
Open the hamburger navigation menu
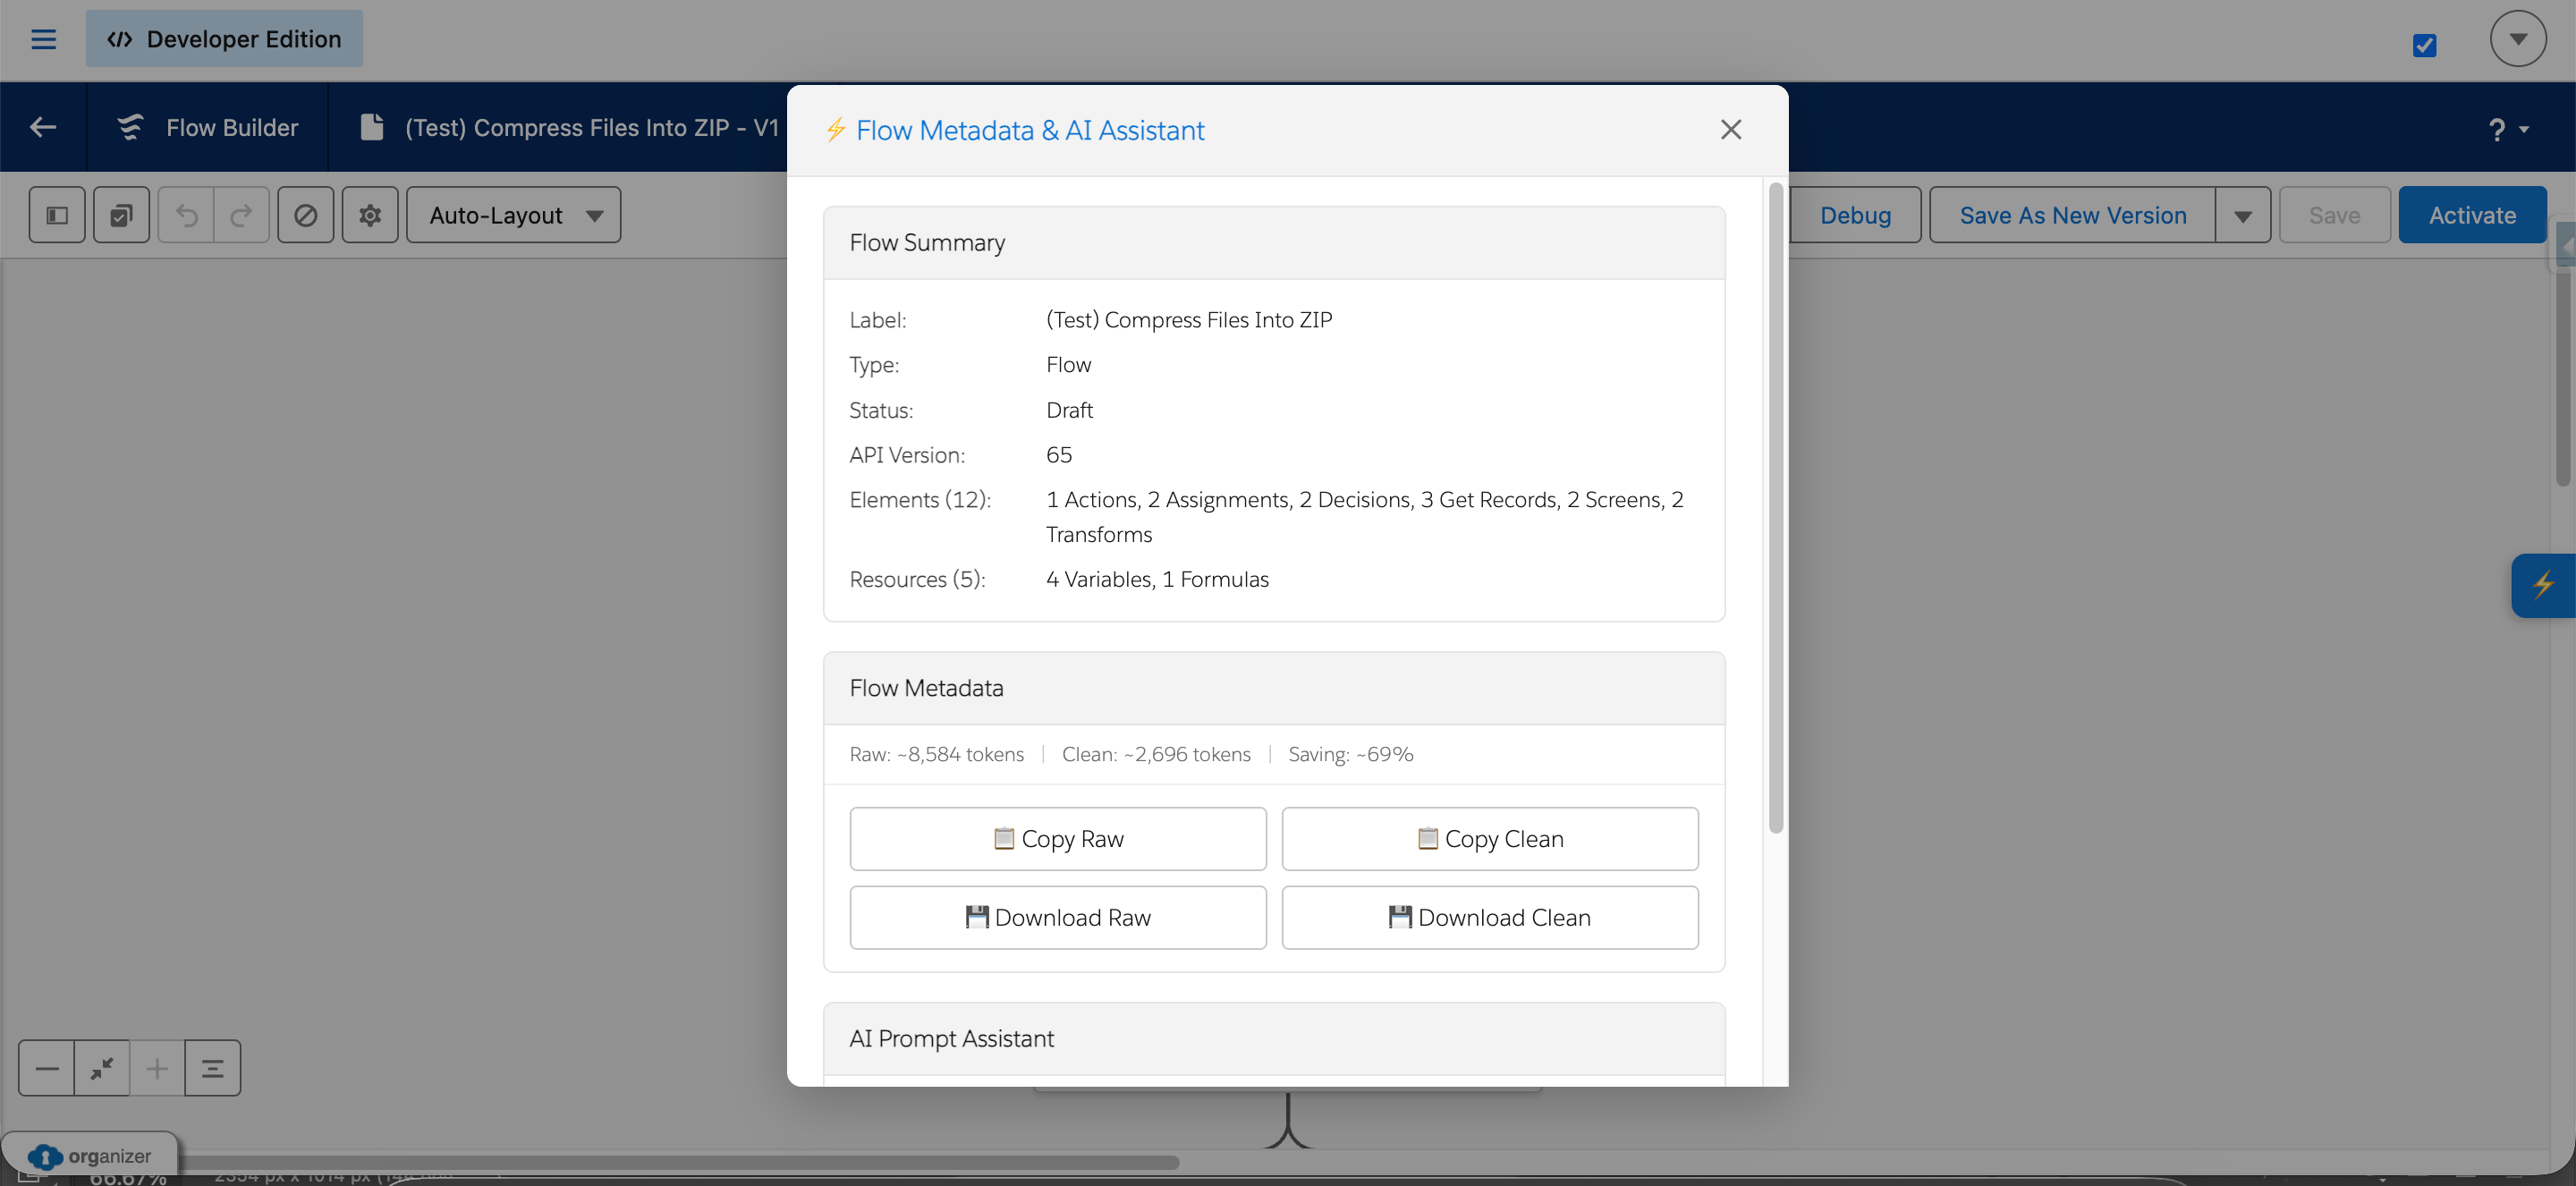click(43, 39)
